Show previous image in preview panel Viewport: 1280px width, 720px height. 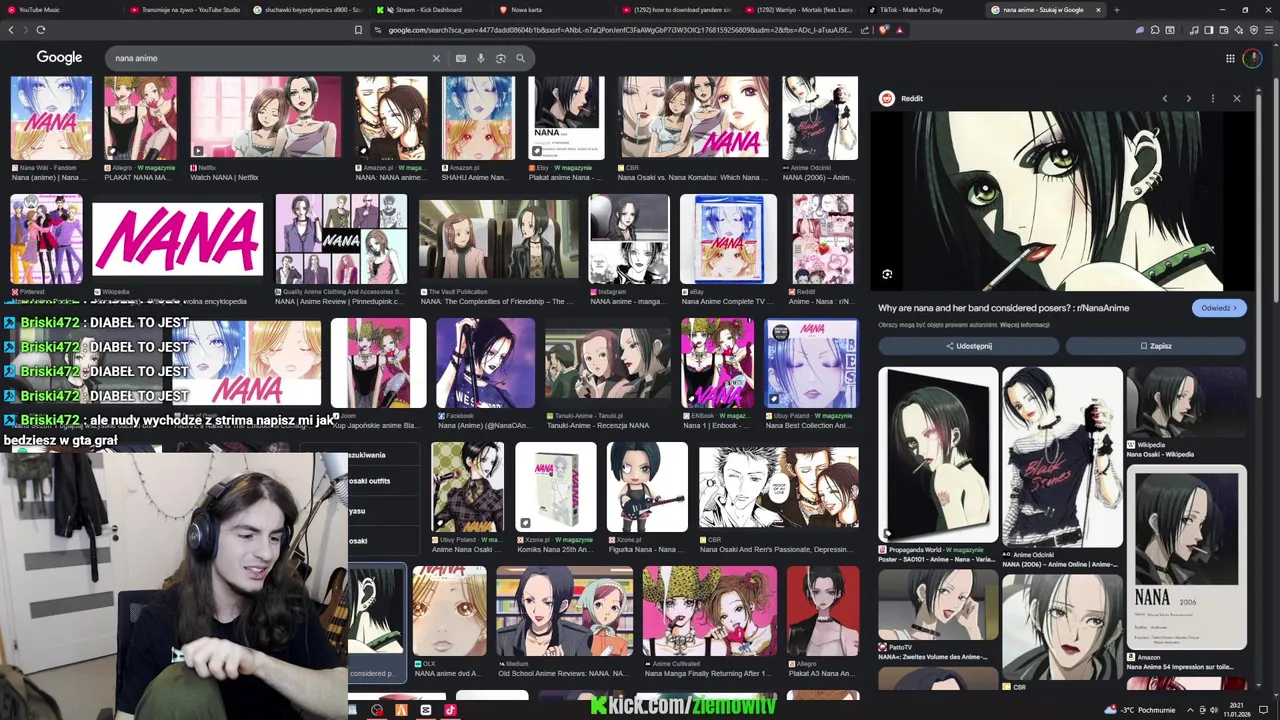coord(1165,98)
